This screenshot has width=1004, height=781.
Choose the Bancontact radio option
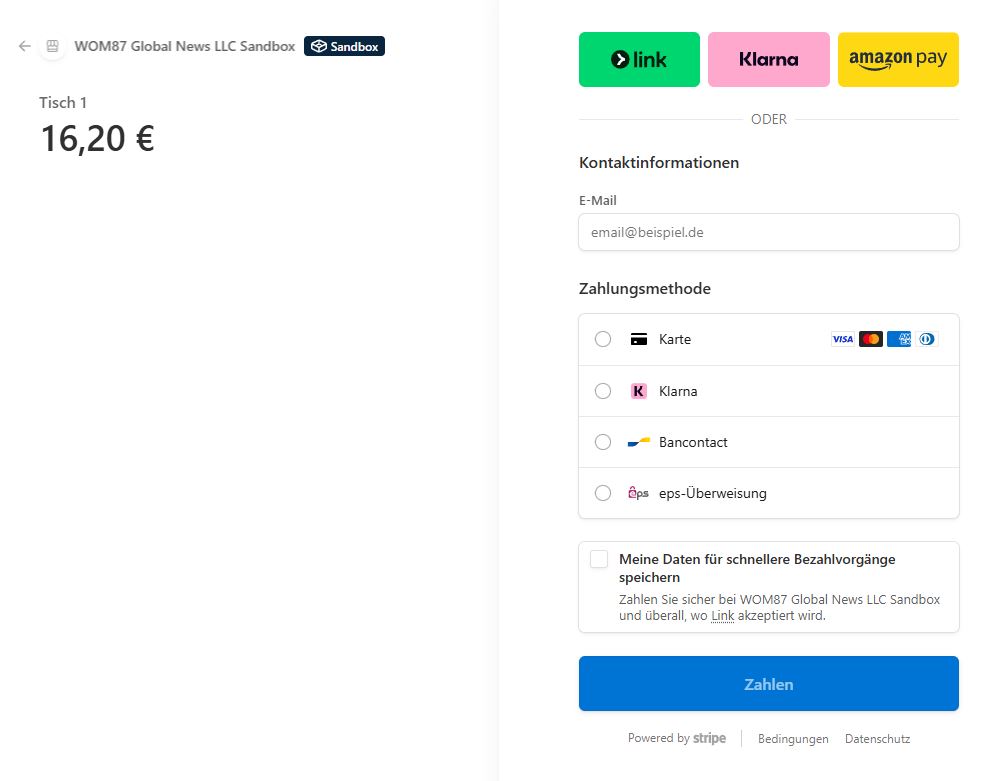coord(603,442)
